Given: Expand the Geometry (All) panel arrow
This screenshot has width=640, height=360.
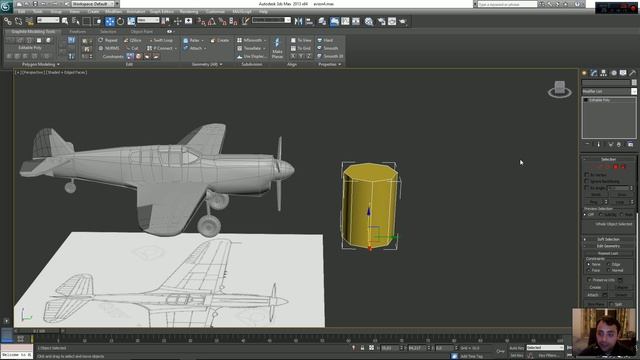Looking at the screenshot, I should [x=221, y=64].
